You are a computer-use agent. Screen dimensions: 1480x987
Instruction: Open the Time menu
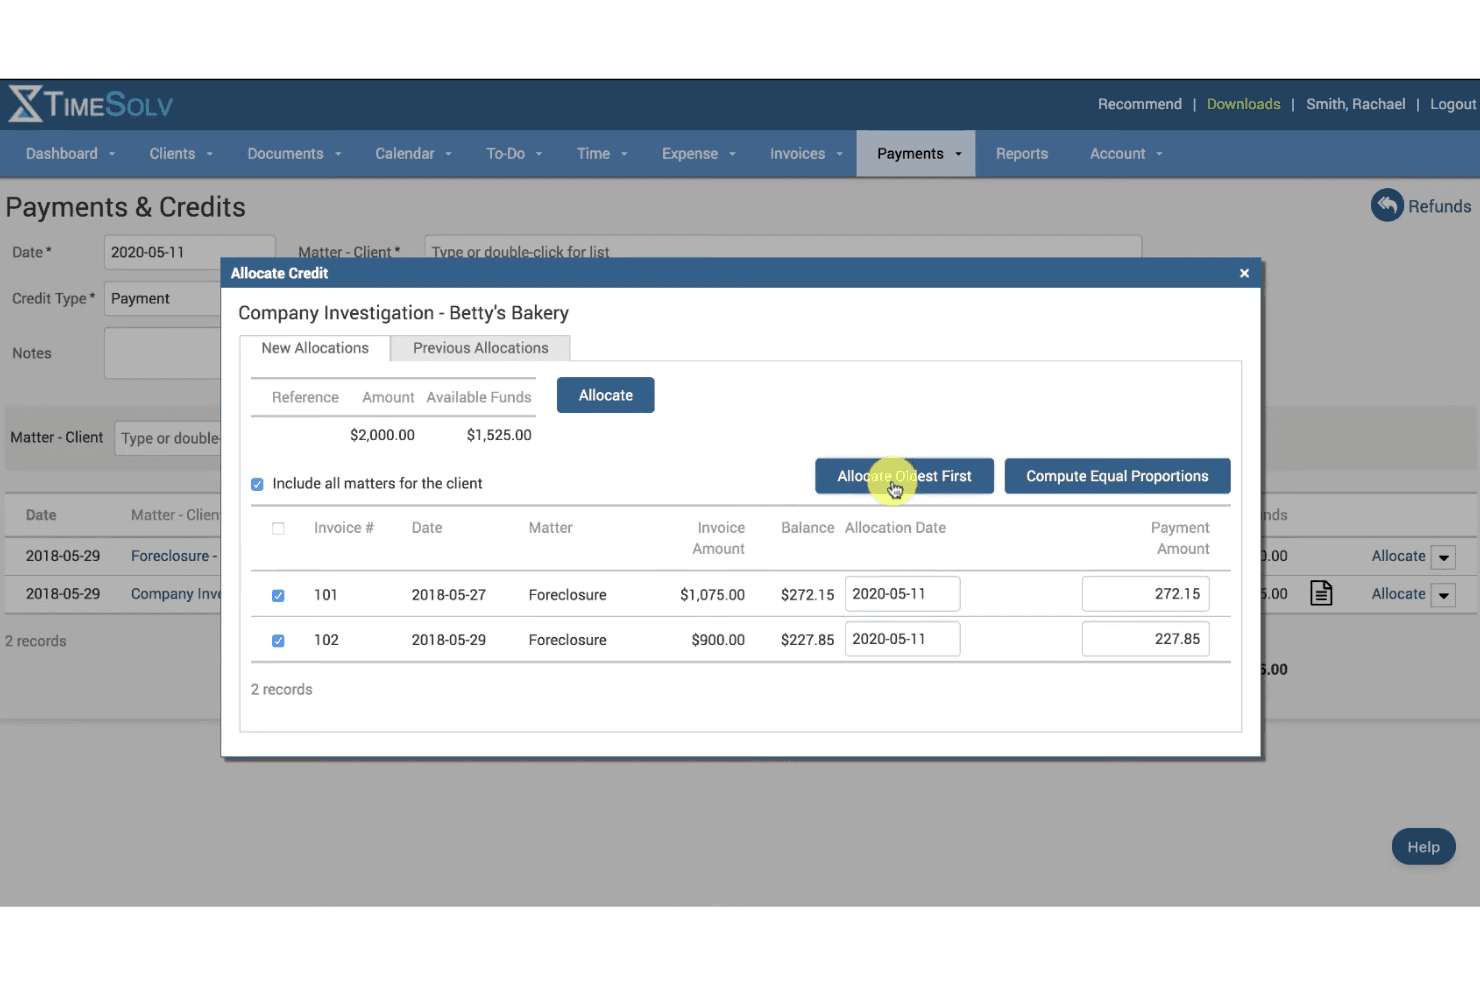coord(602,154)
